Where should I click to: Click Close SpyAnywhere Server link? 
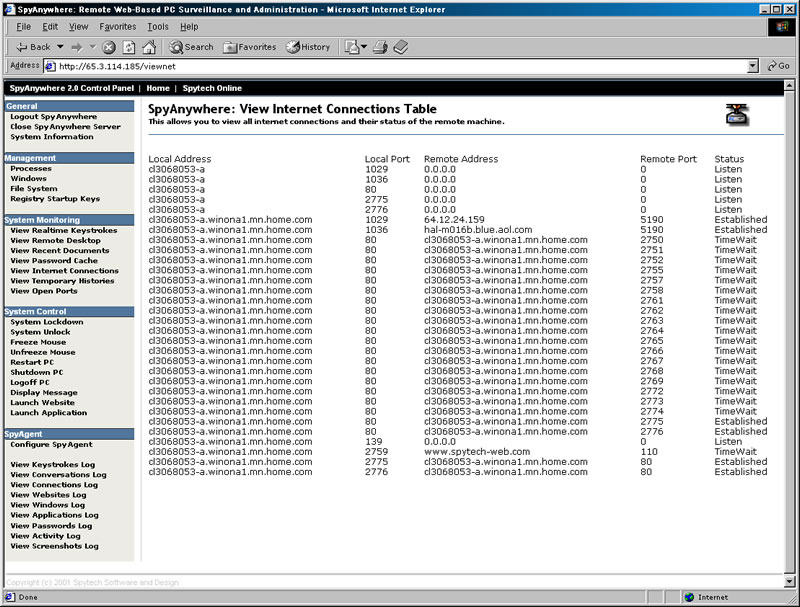pos(65,127)
